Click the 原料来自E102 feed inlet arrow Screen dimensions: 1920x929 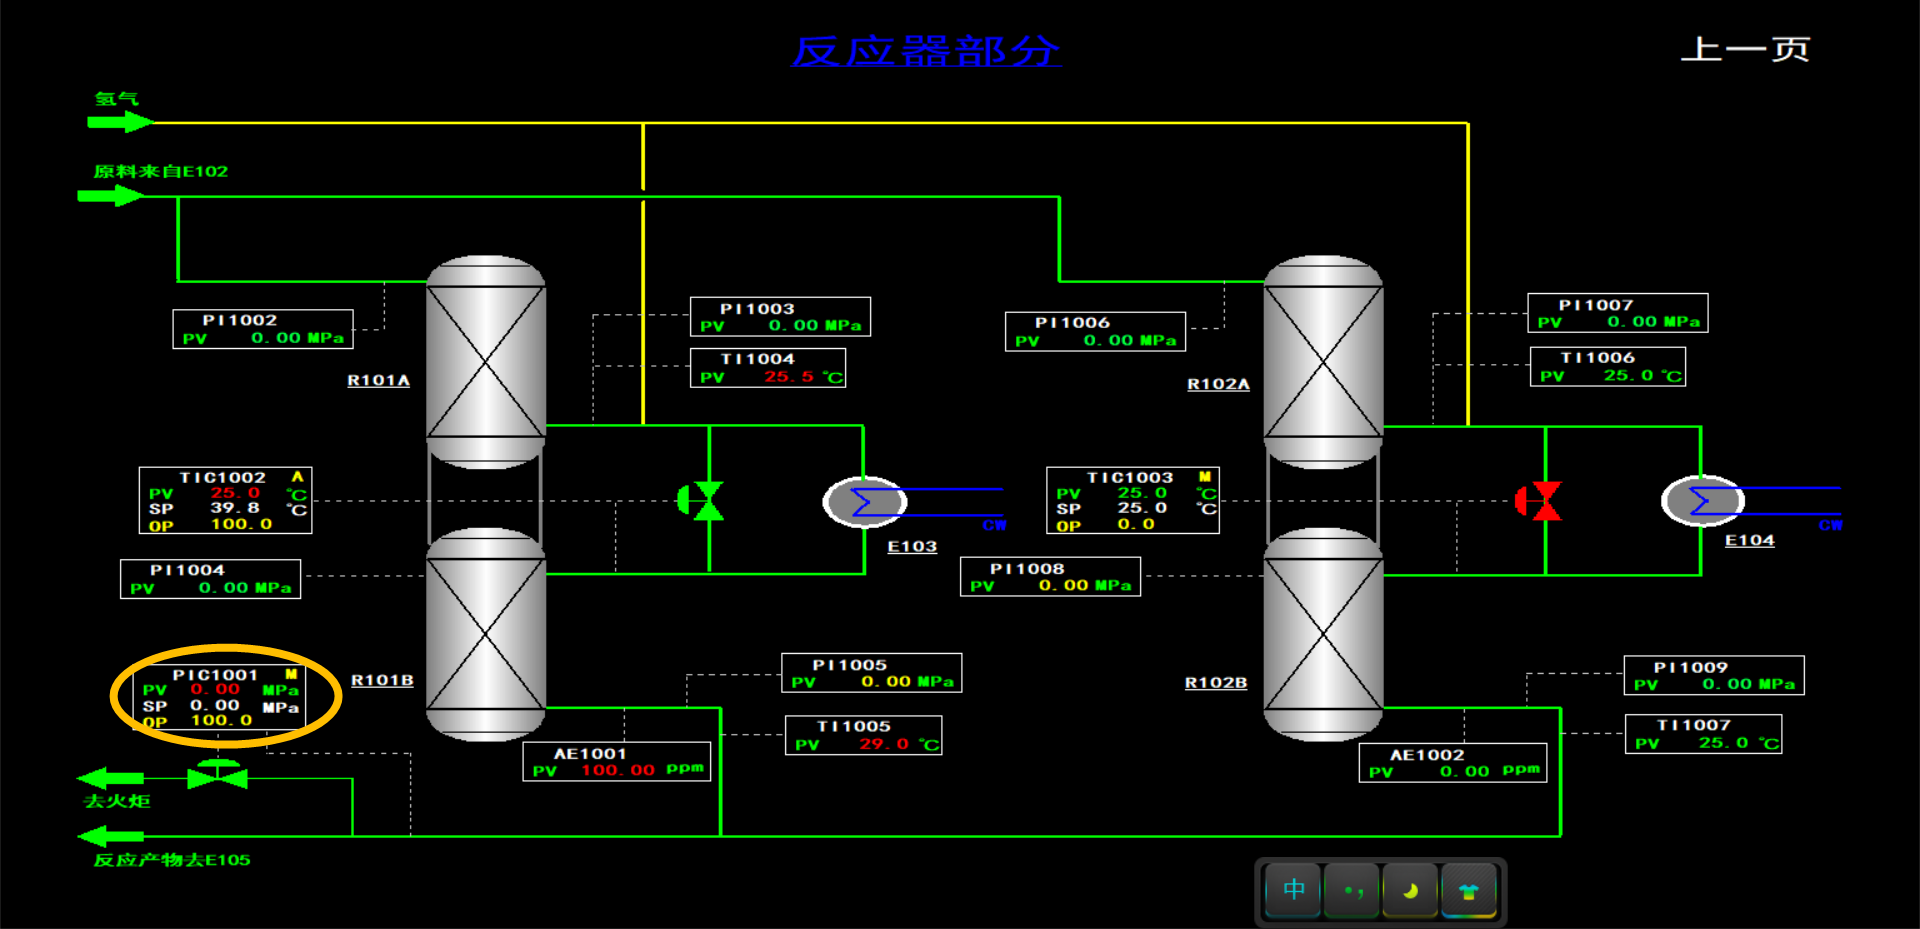pyautogui.click(x=111, y=195)
